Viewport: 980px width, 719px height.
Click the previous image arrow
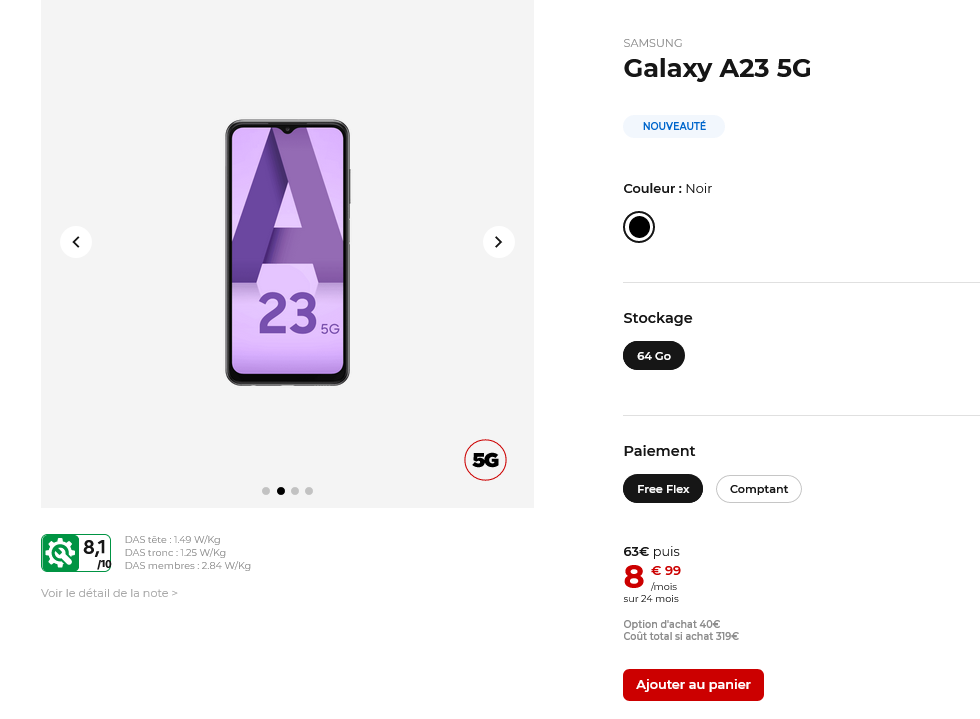coord(76,242)
